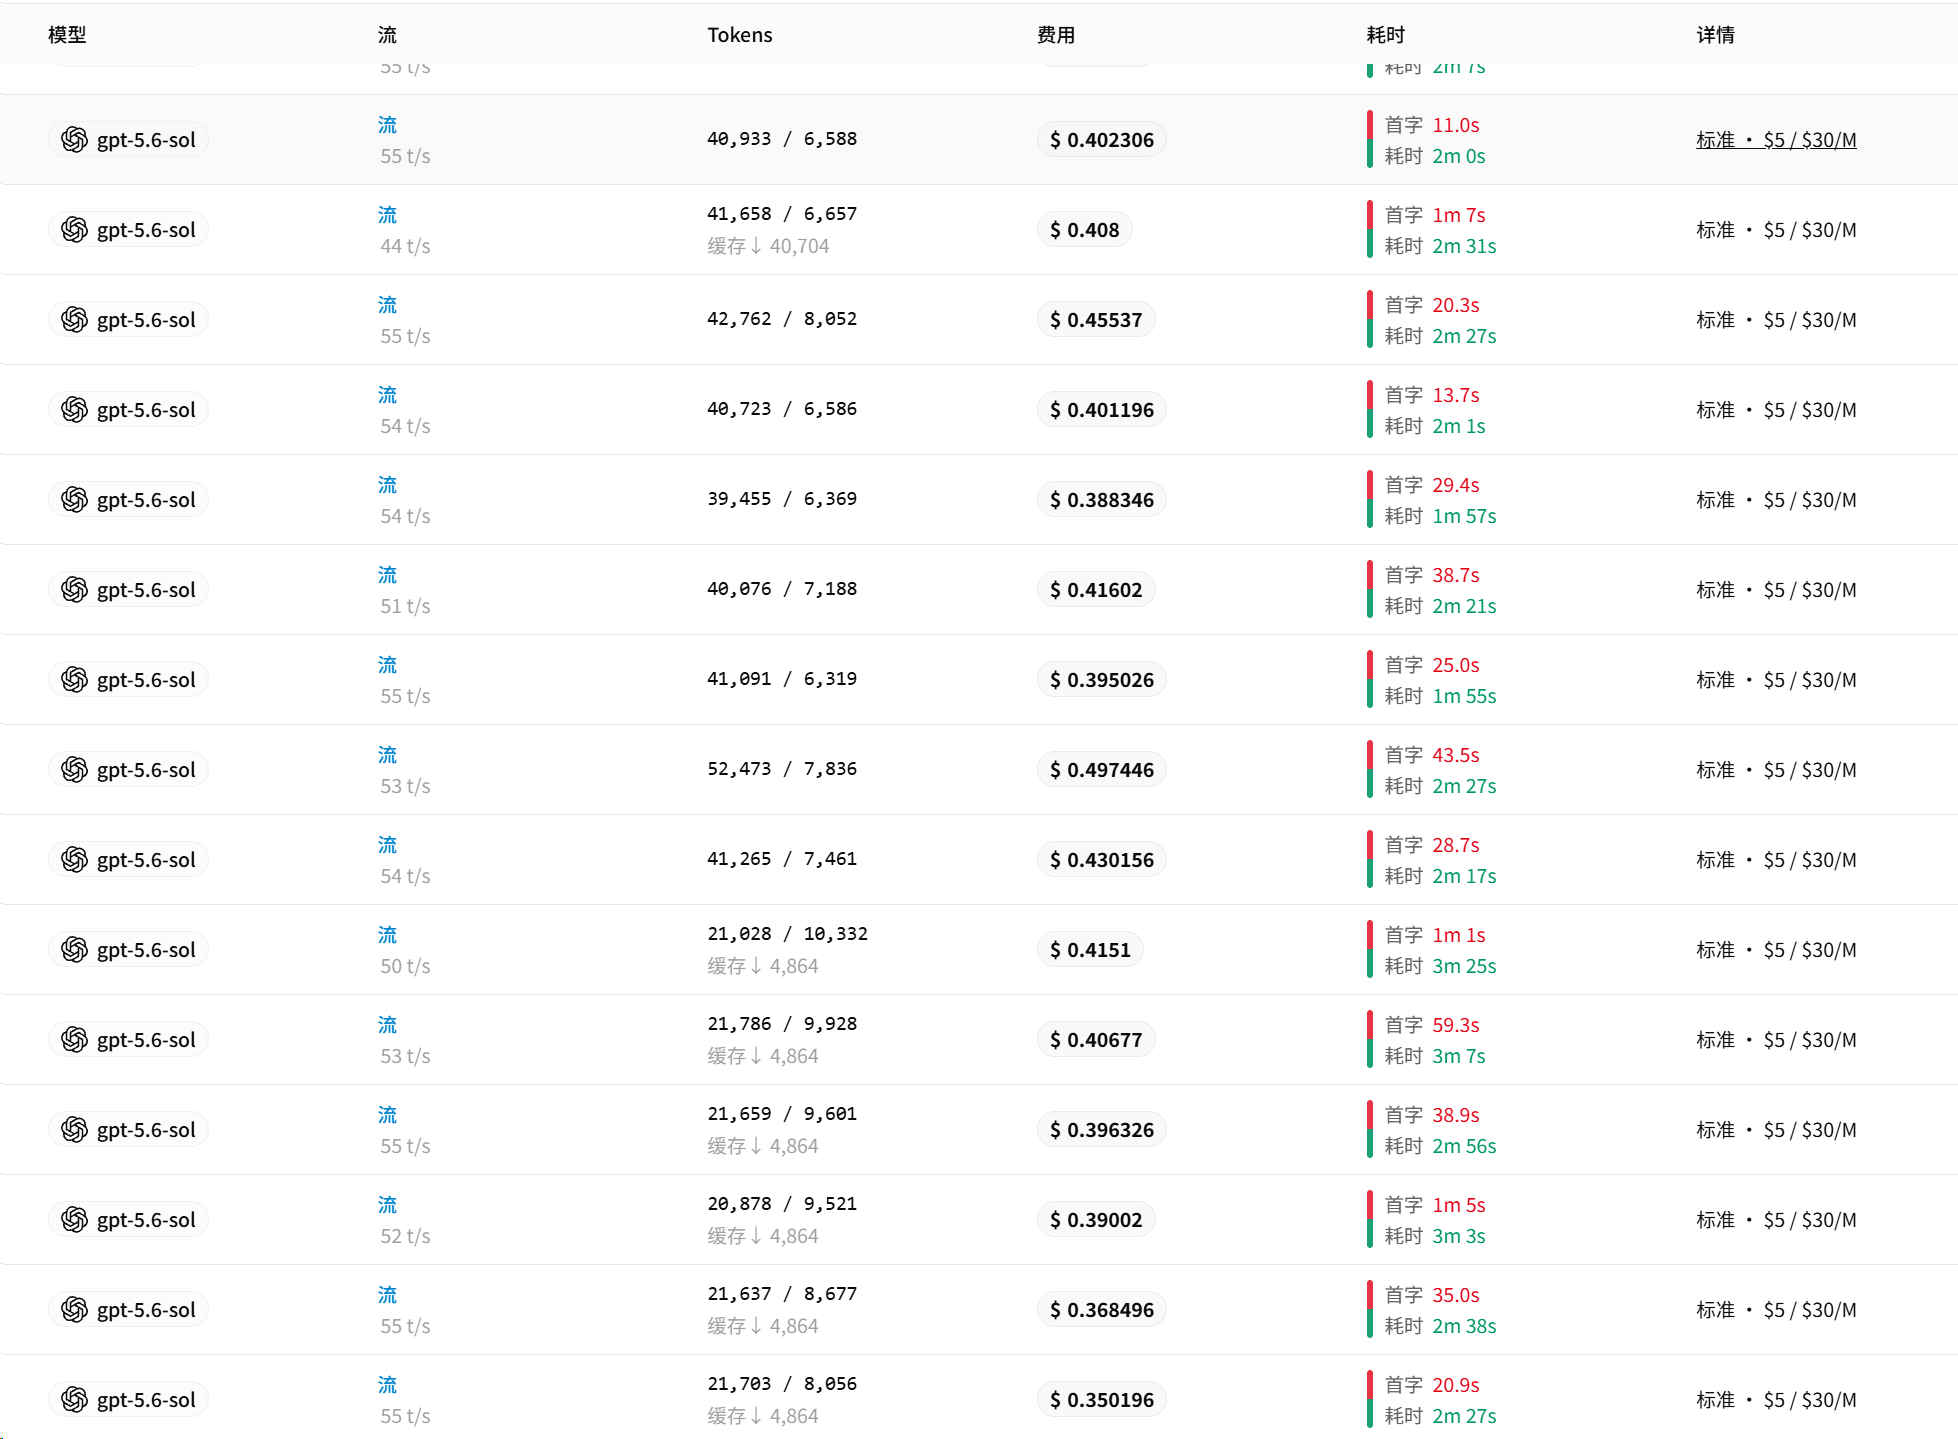
Task: Select the OpenAI logo in the $0.388346 row
Action: click(74, 500)
